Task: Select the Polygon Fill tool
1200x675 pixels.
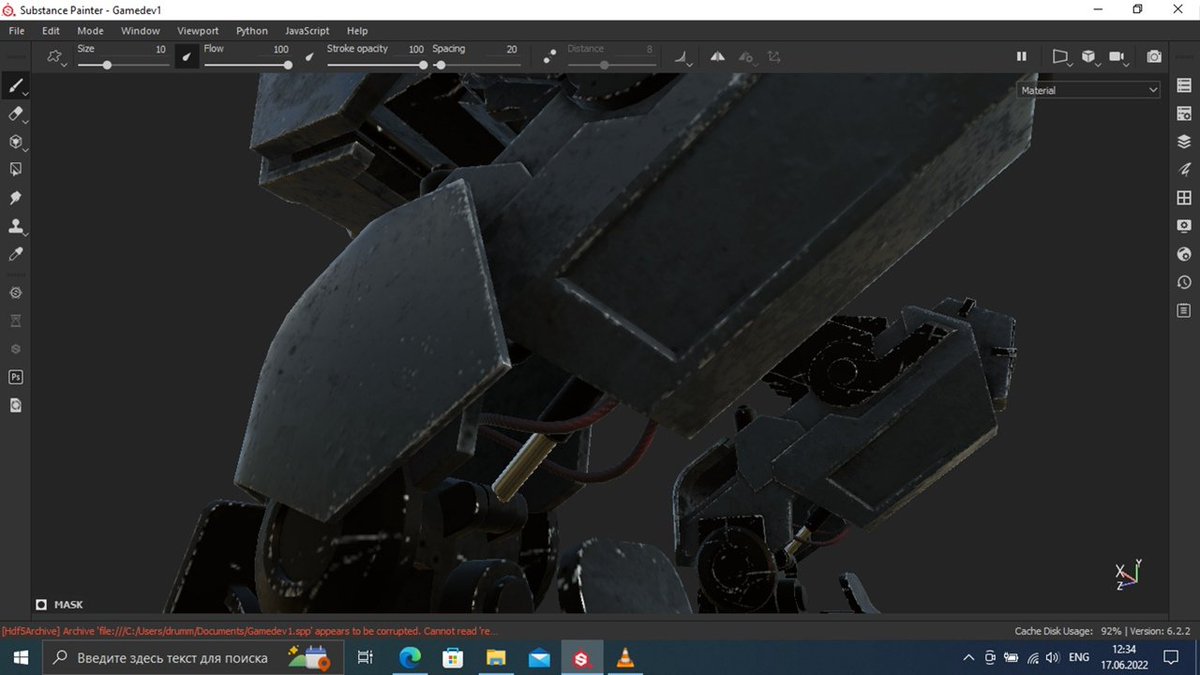Action: tap(15, 170)
